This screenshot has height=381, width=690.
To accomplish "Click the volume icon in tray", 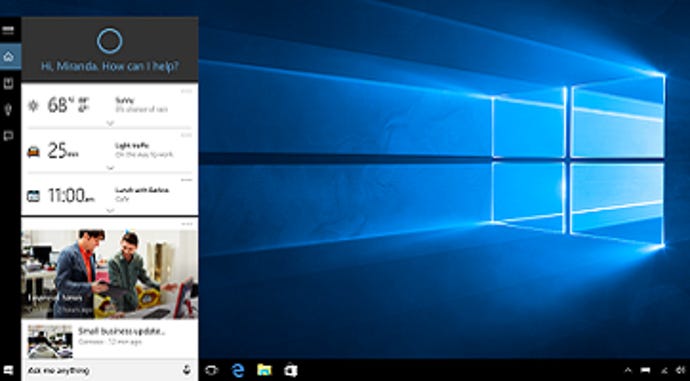I will [681, 370].
